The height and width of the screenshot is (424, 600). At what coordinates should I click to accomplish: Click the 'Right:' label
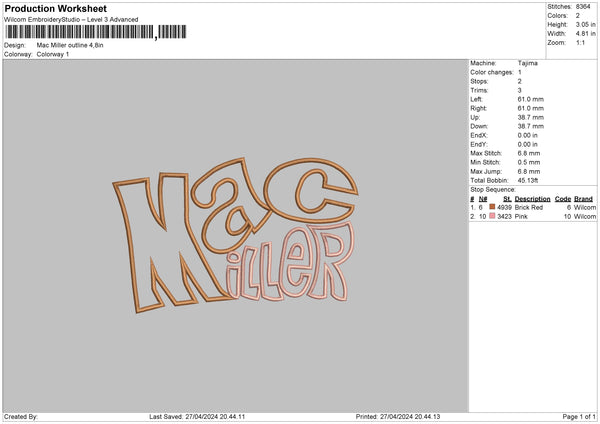tap(479, 108)
